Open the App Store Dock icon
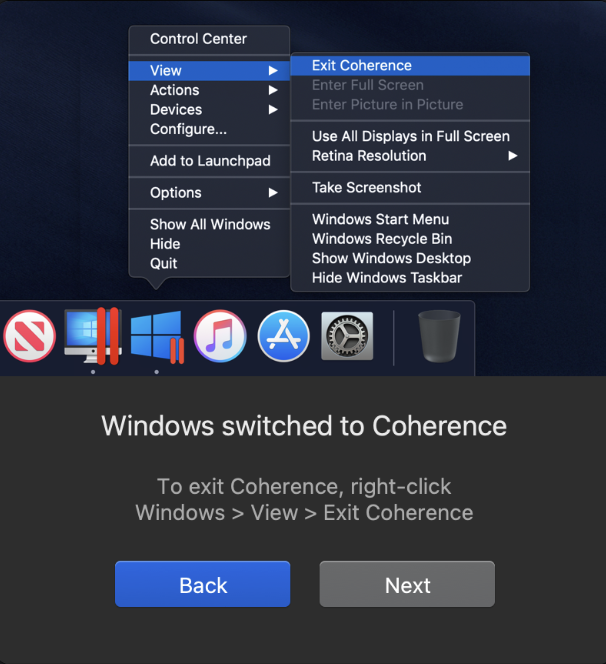Image resolution: width=606 pixels, height=664 pixels. (x=283, y=336)
